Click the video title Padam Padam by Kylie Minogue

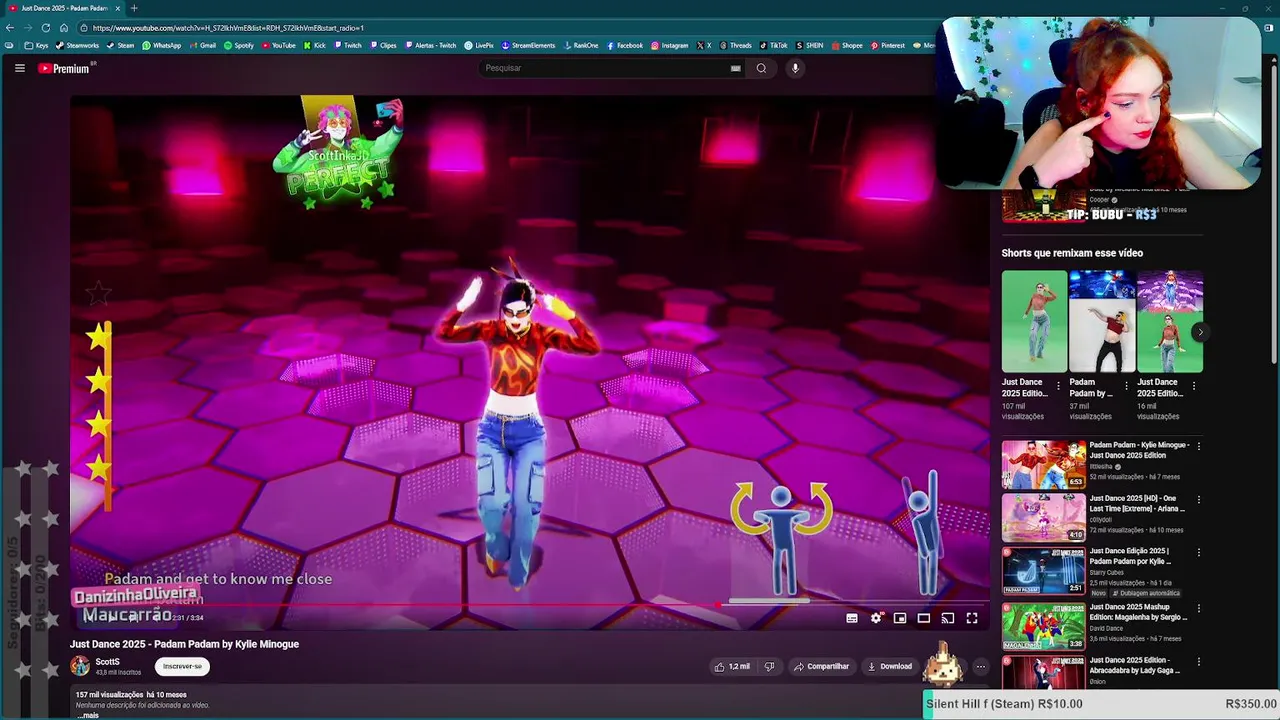tap(184, 644)
